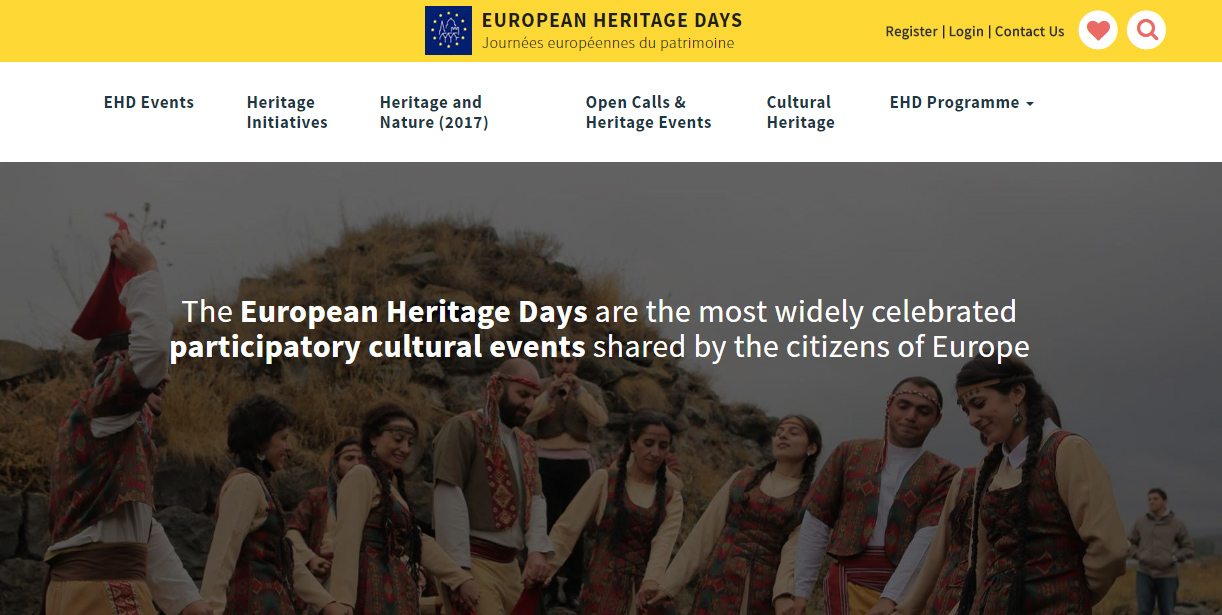Screen dimensions: 1222x615
Task: Click the French subtitle Journées européennes du patrimoine
Action: [x=608, y=43]
